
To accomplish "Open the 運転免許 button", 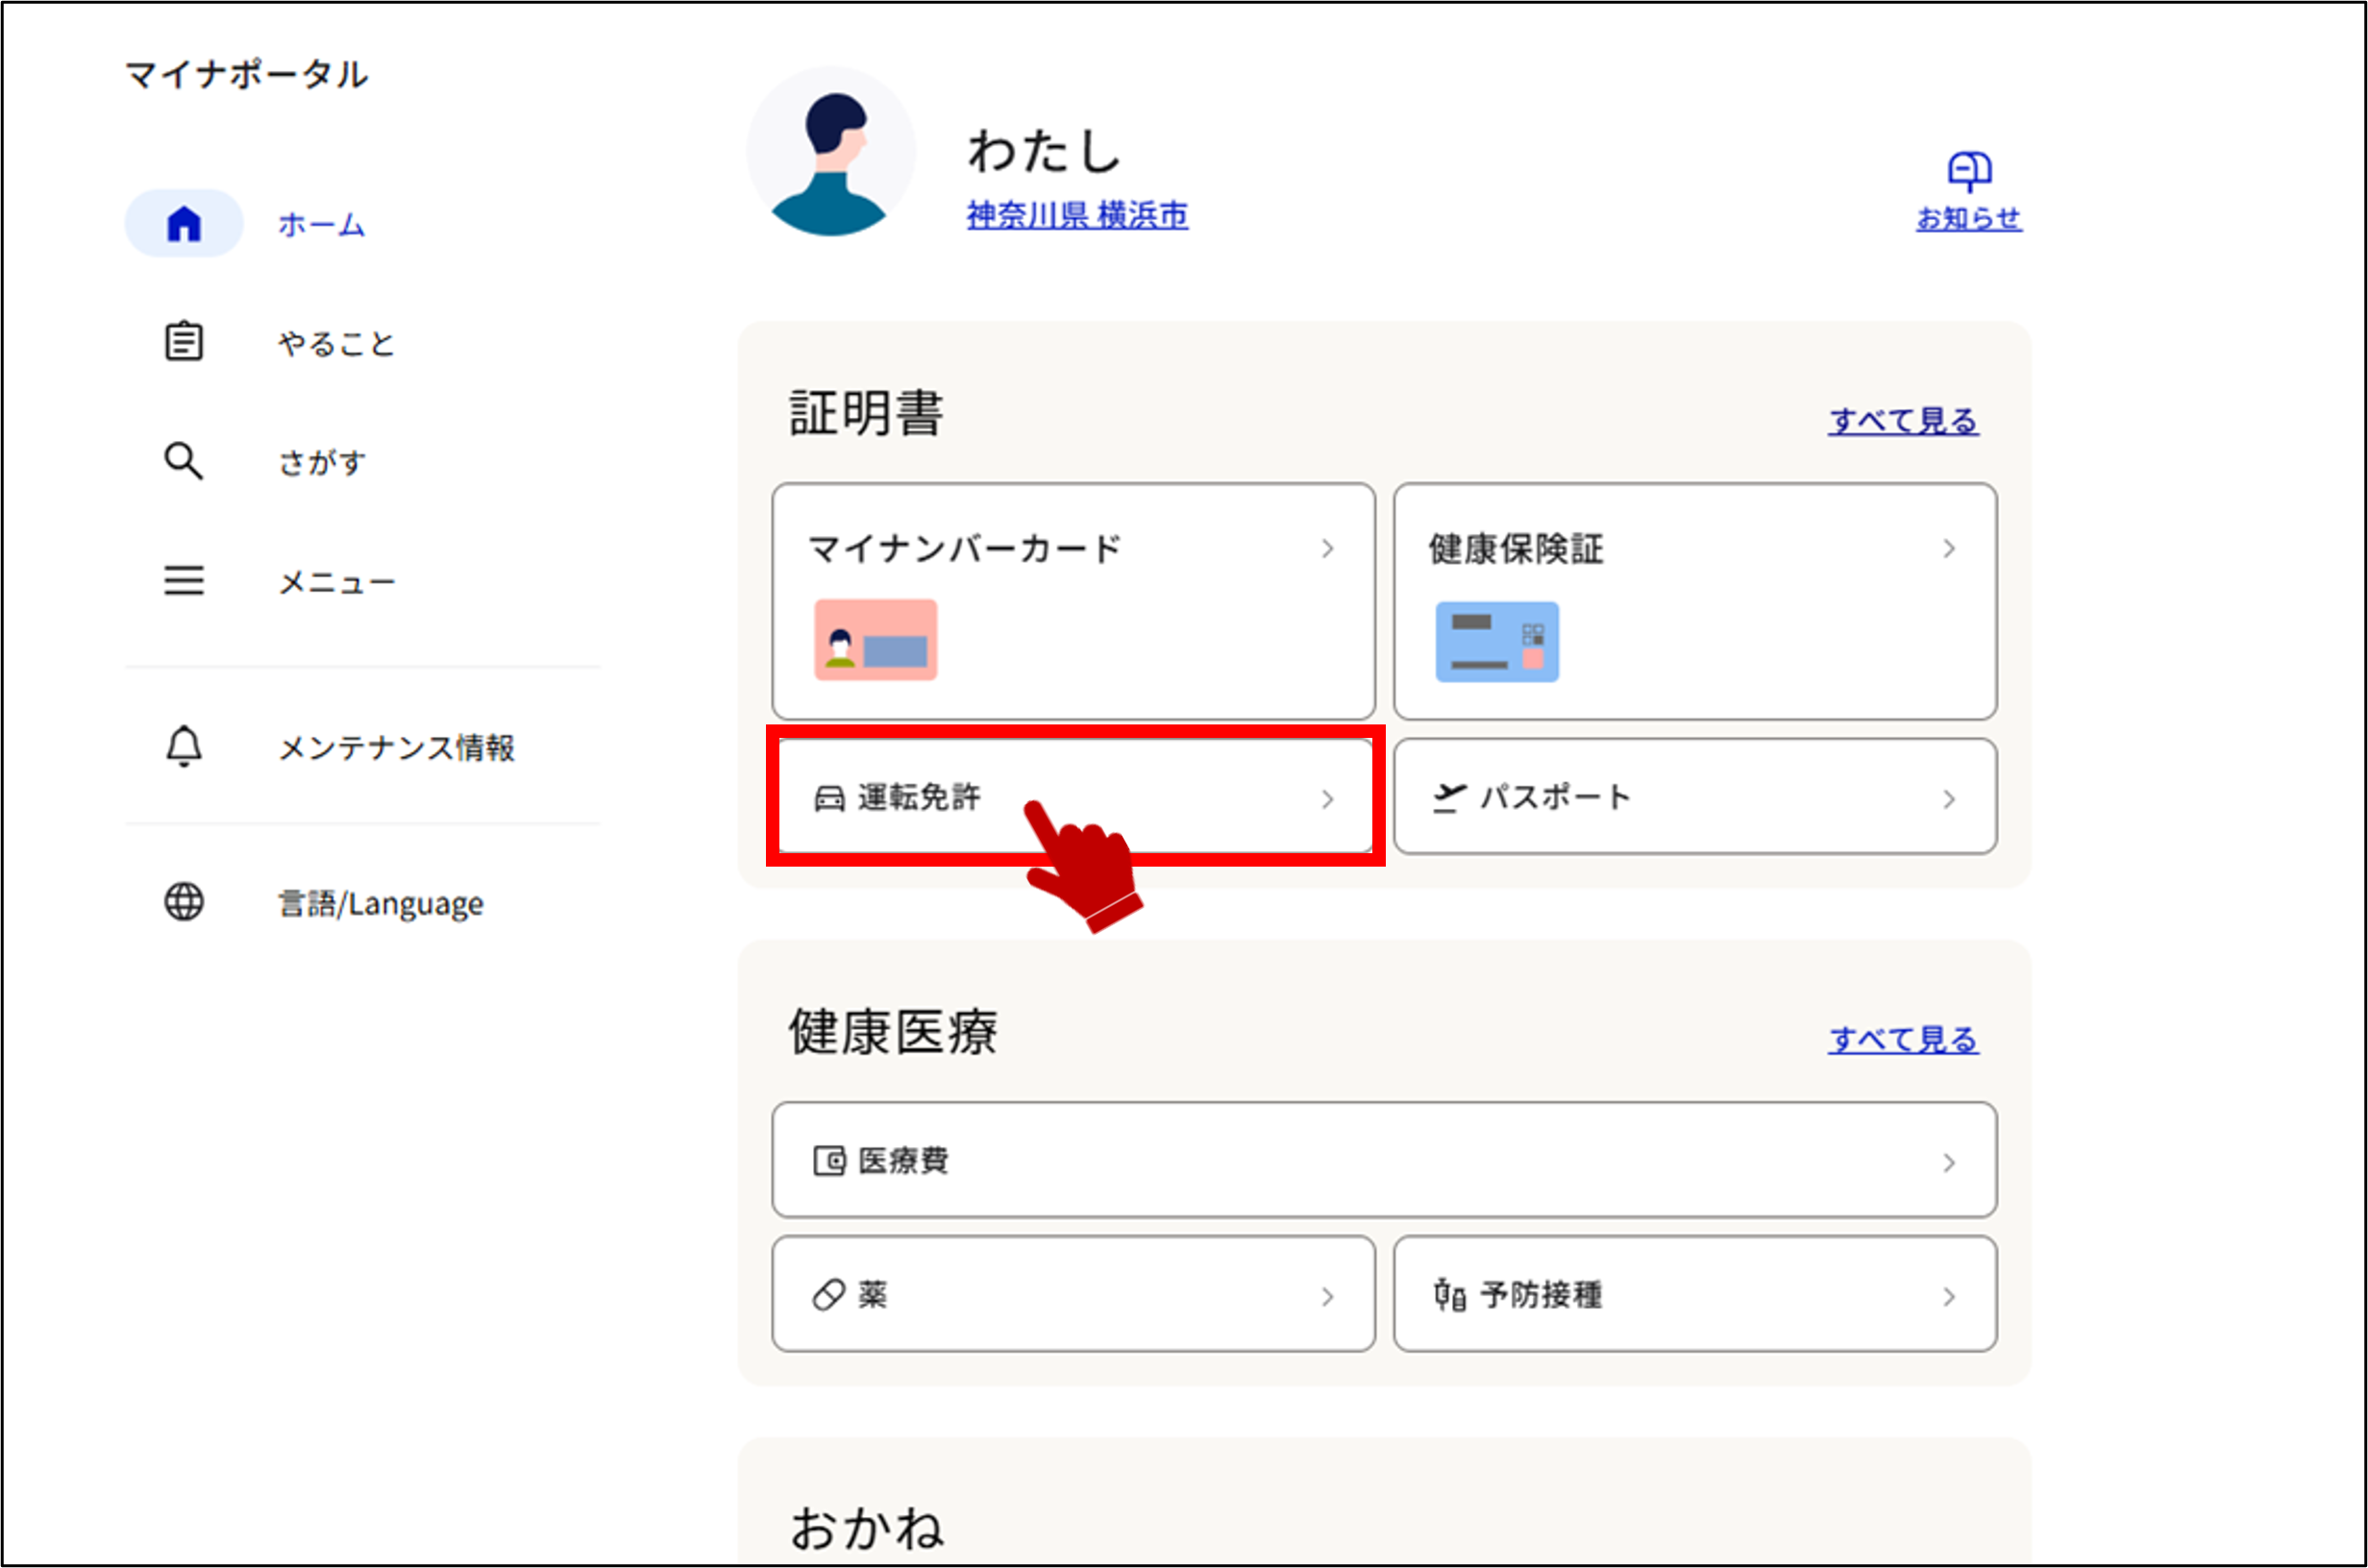I will (x=1075, y=796).
